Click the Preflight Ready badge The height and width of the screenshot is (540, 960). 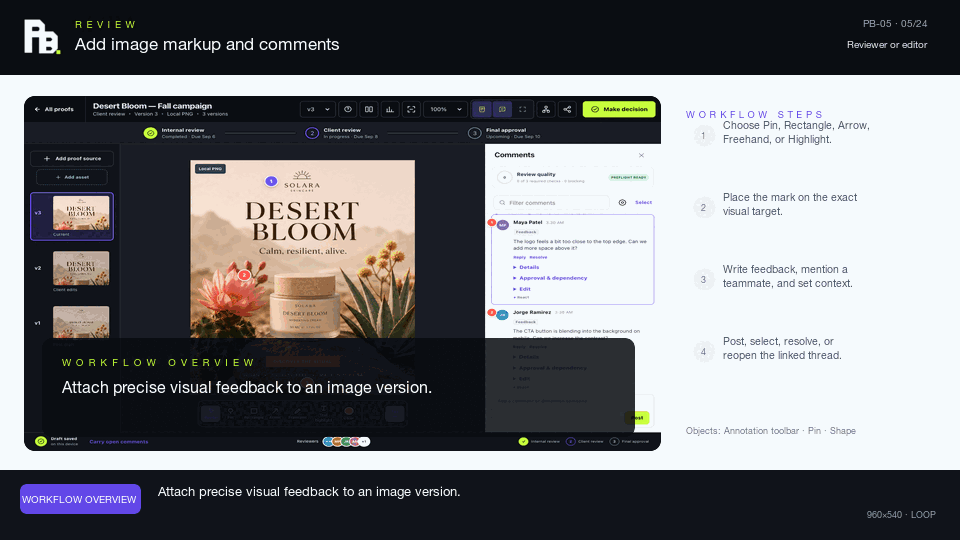[x=628, y=178]
